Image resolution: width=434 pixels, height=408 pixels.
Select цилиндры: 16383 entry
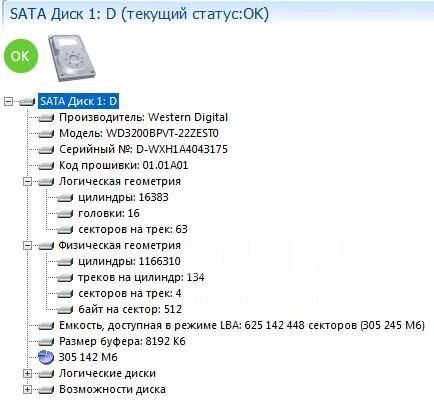123,197
